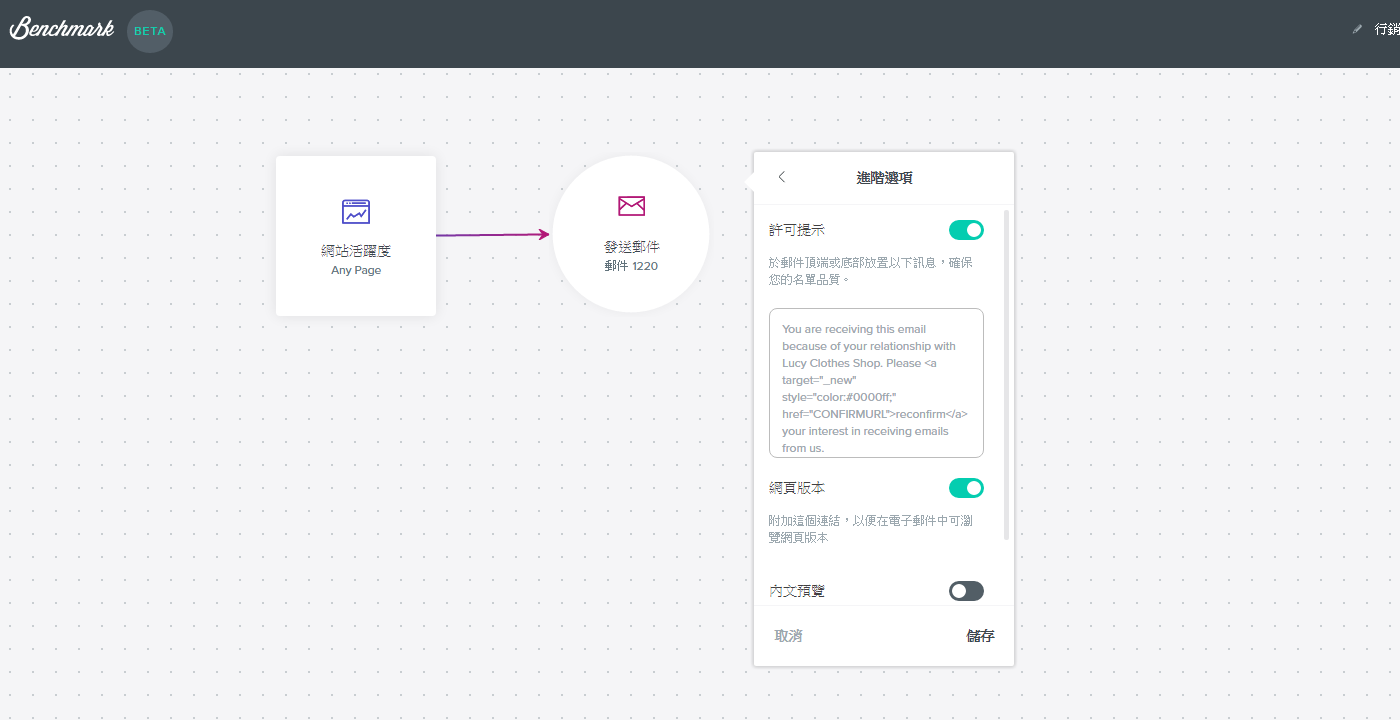Select the 'Any Page' label on the trigger node
Image resolution: width=1400 pixels, height=720 pixels.
click(x=356, y=270)
